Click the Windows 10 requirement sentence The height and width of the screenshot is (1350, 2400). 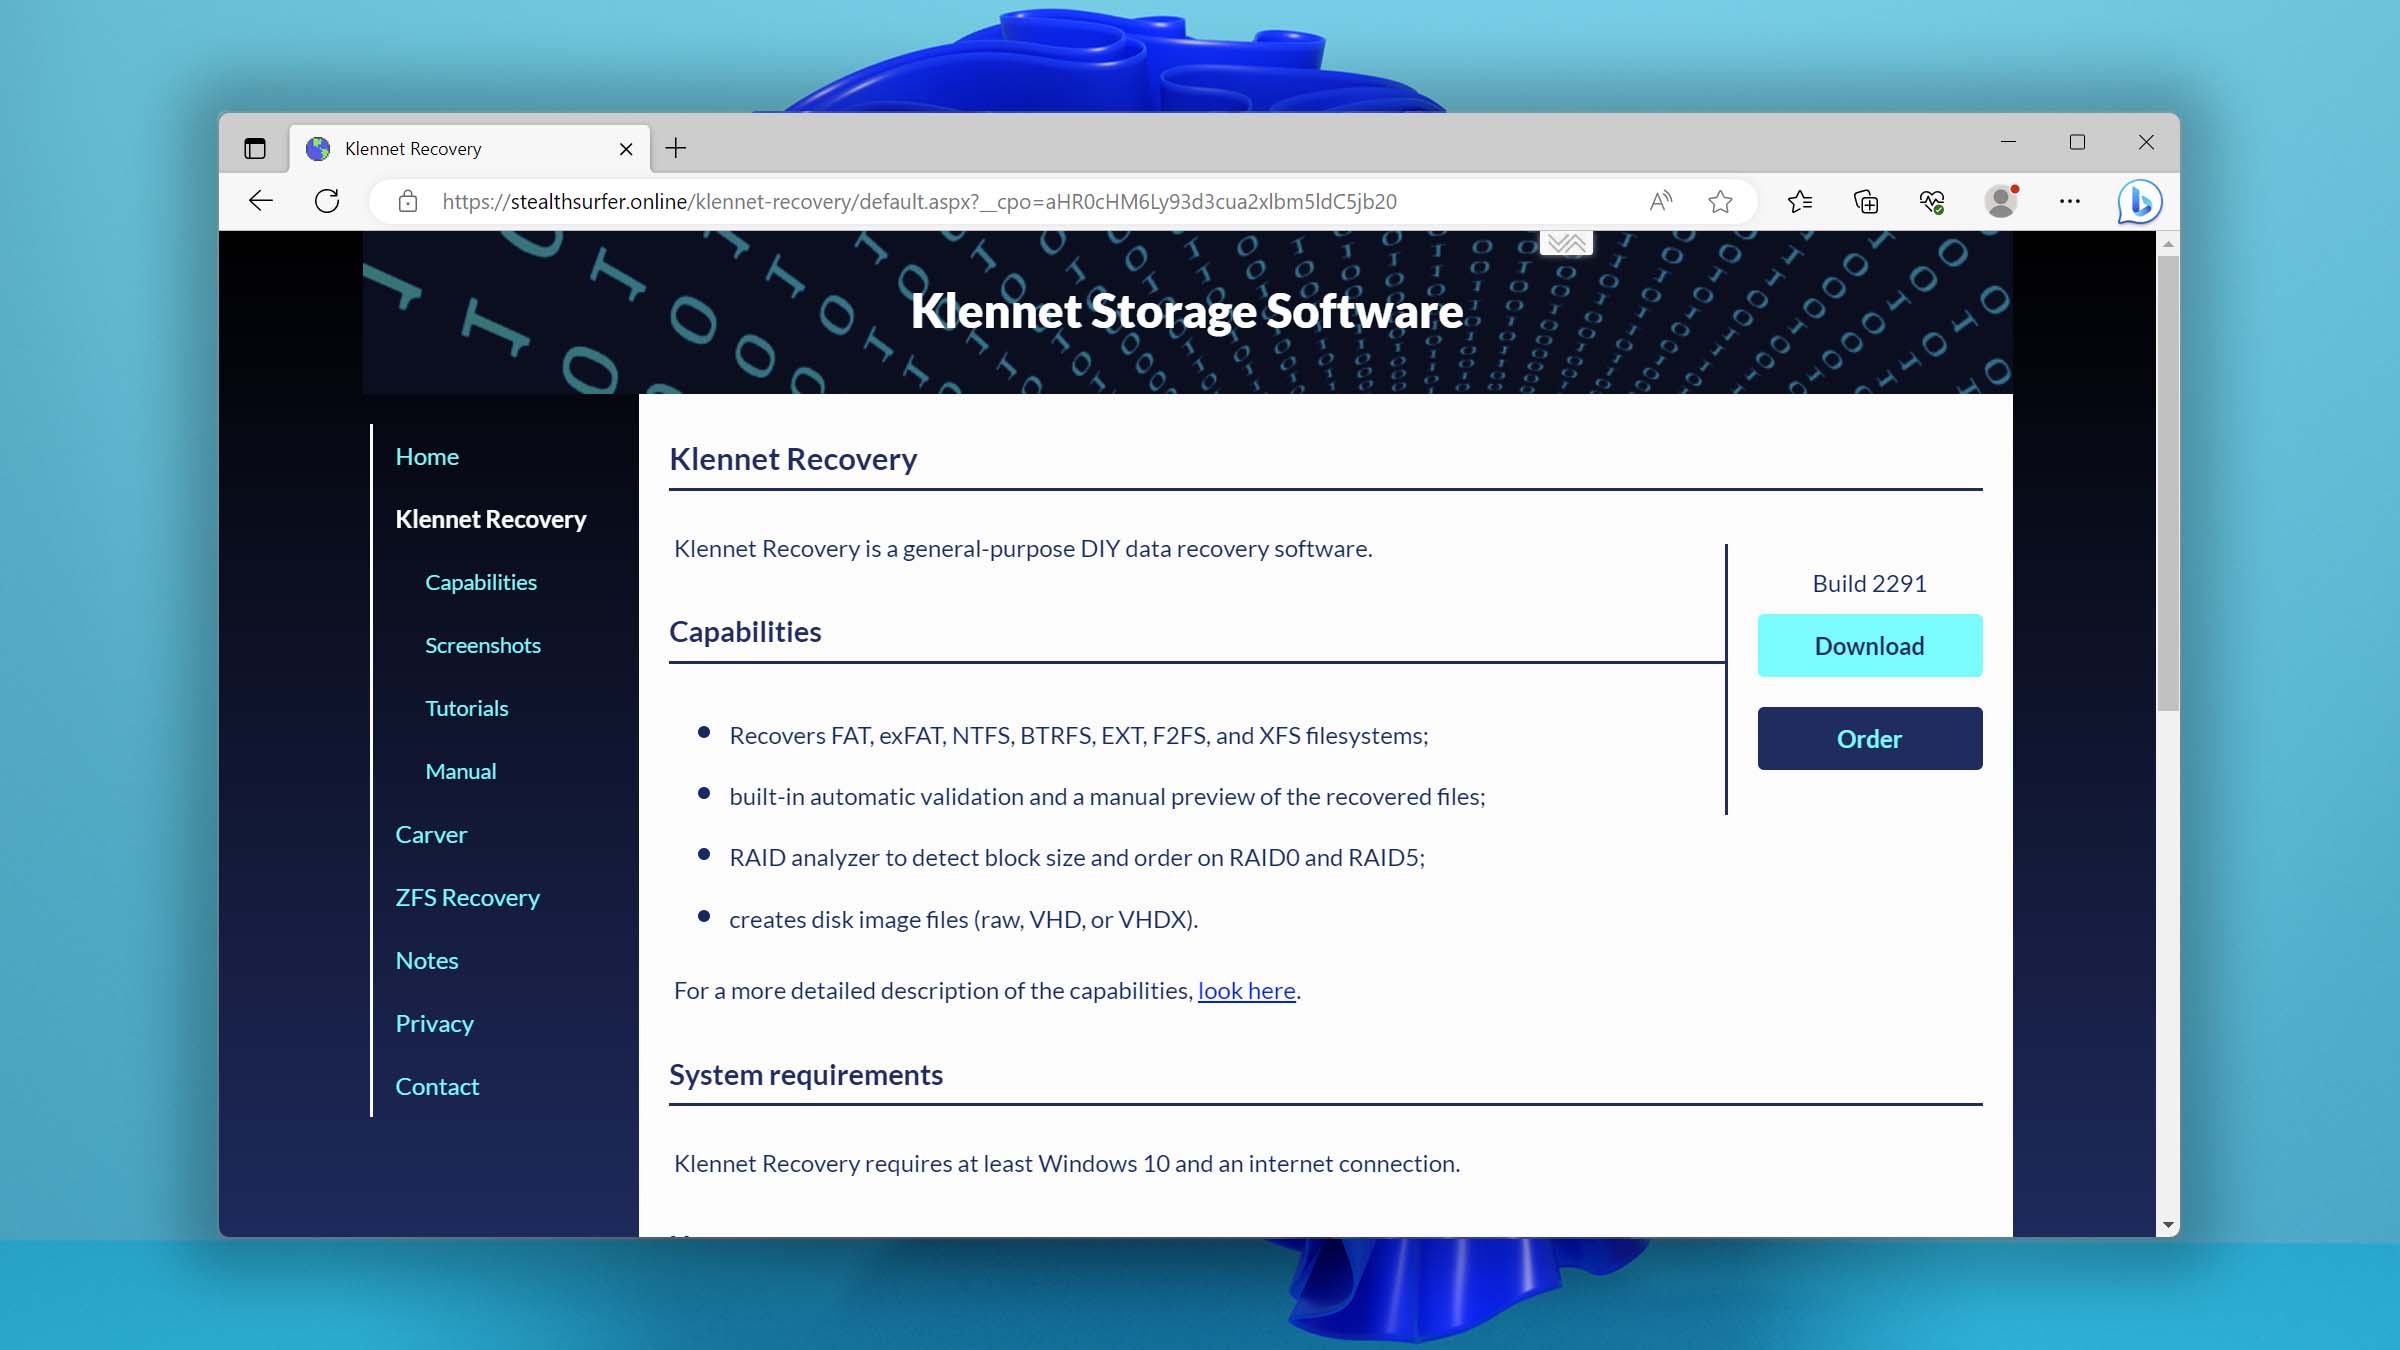click(x=1067, y=1163)
